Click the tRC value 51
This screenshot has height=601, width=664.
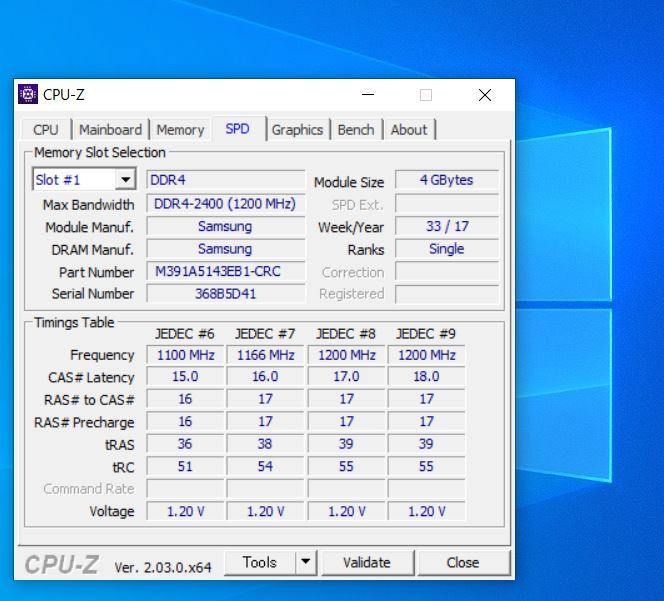[x=185, y=466]
